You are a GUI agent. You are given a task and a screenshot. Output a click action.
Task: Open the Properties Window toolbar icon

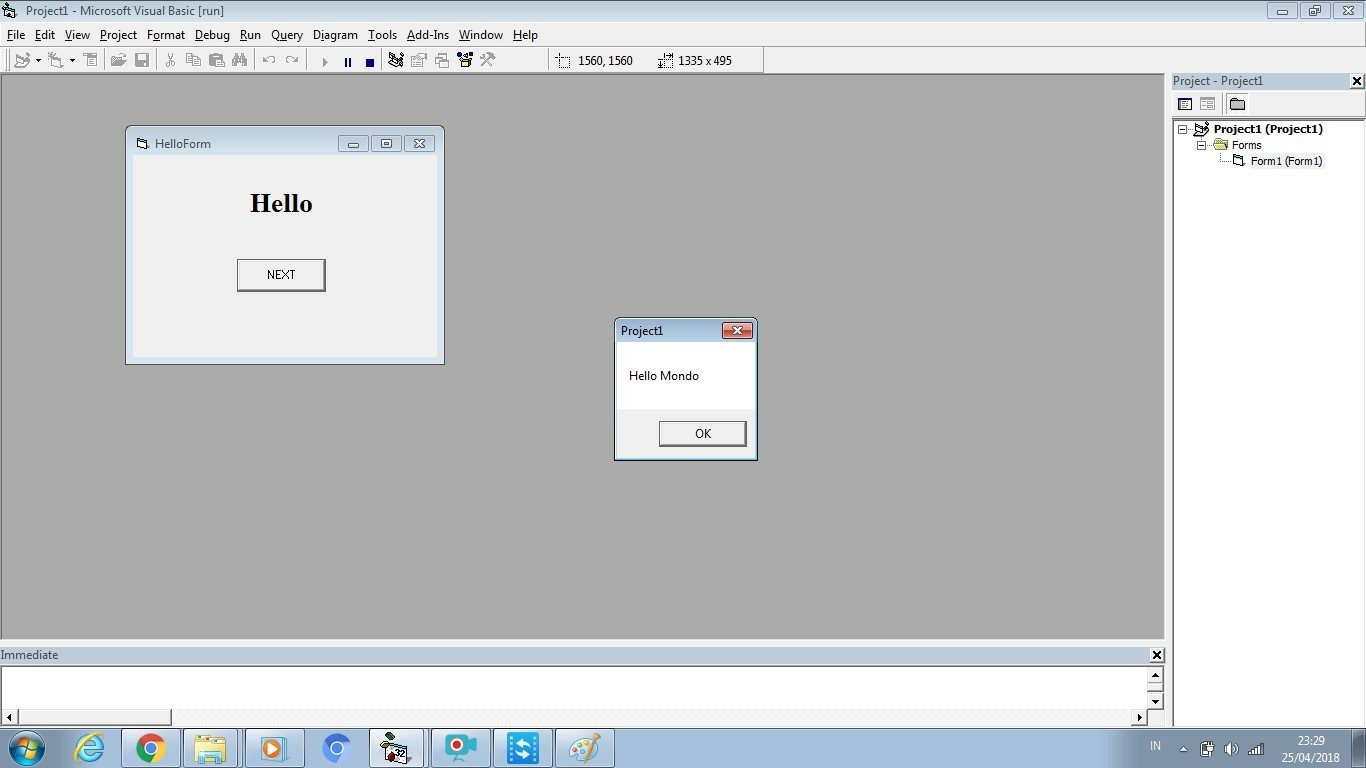click(418, 61)
